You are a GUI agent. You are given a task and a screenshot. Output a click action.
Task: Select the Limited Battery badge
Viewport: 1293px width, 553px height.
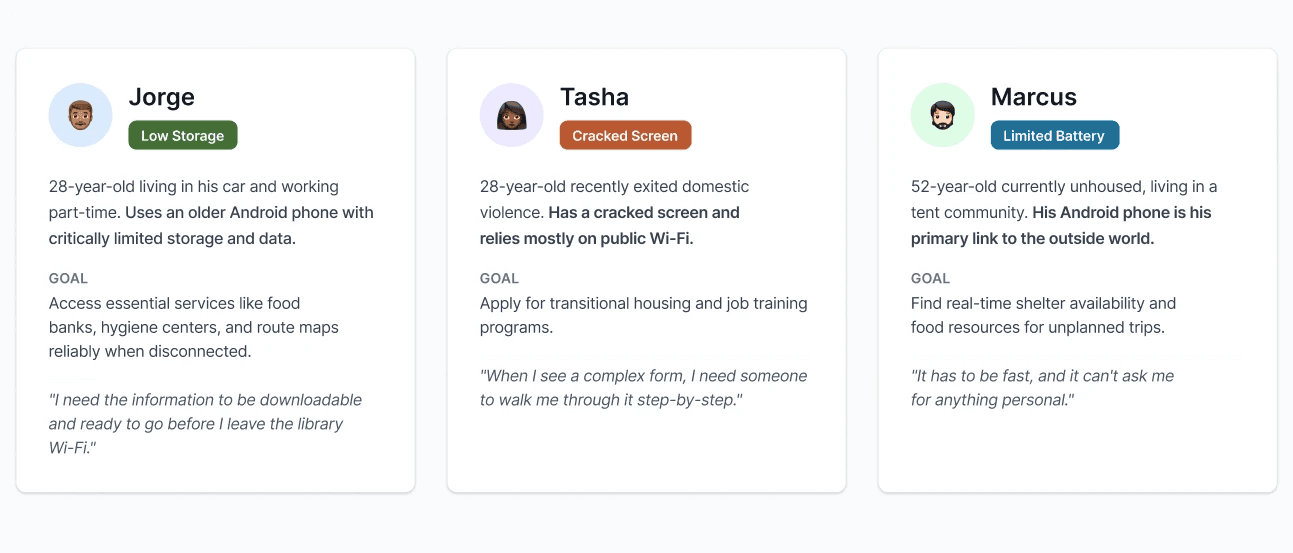coord(1054,136)
